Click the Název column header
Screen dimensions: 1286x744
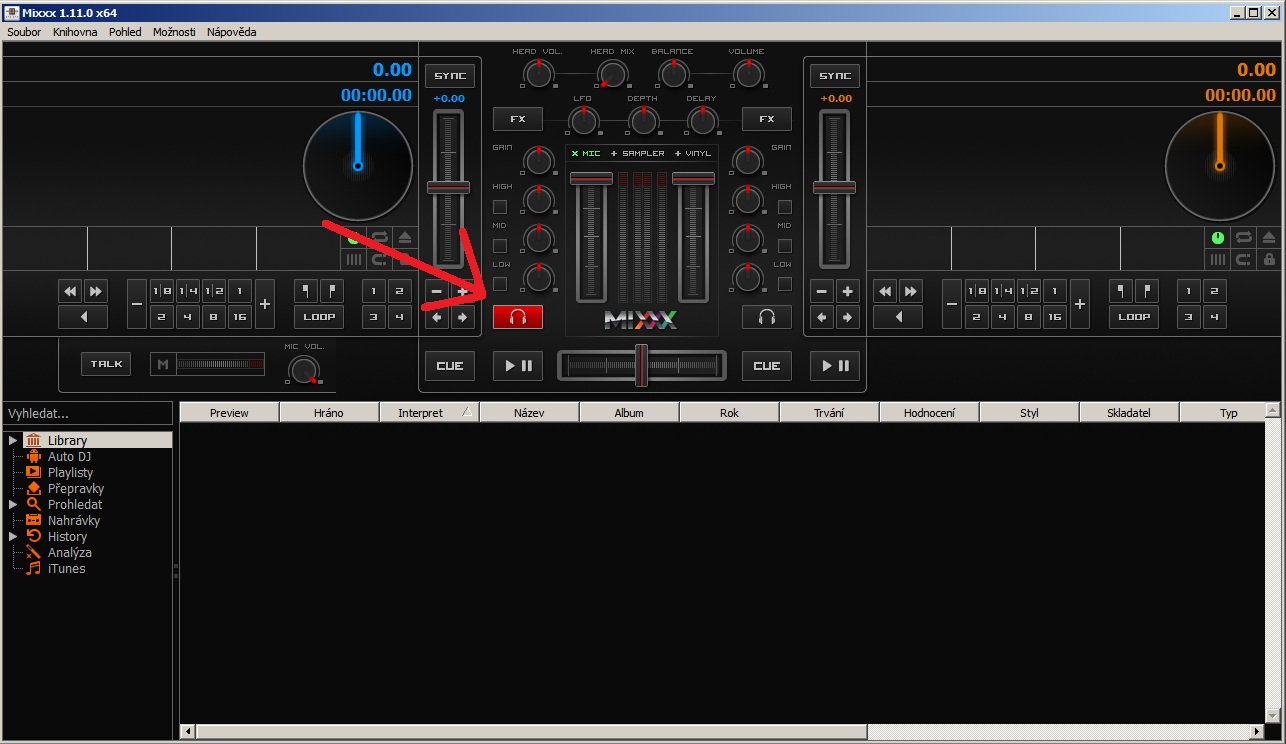point(529,413)
